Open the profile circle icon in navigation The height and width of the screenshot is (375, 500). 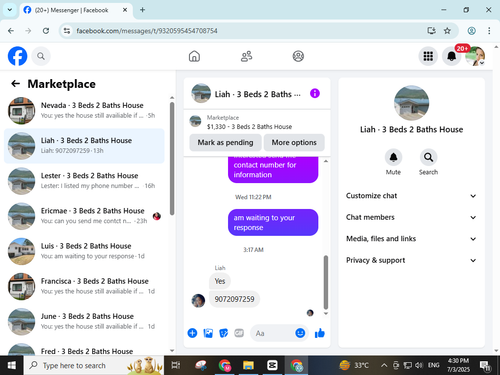click(x=298, y=56)
